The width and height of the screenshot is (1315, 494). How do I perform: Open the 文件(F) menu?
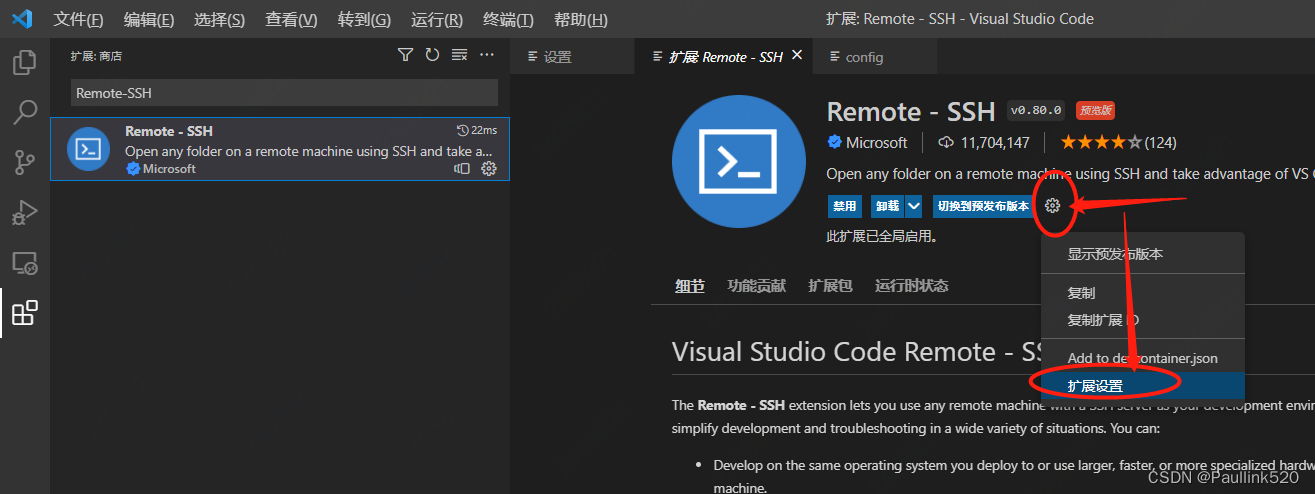tap(78, 19)
